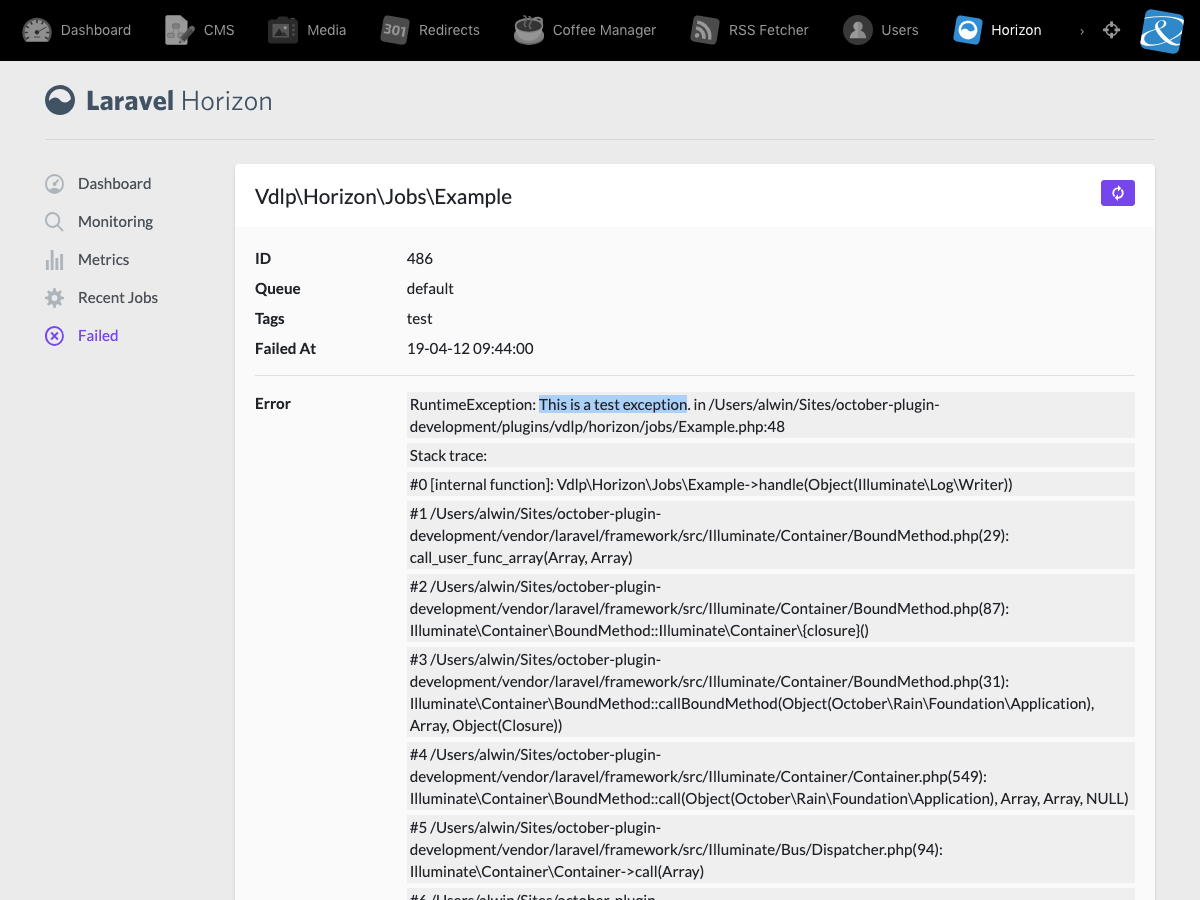
Task: Click stack trace line #5 Dispatcher.php(94)
Action: (x=770, y=849)
